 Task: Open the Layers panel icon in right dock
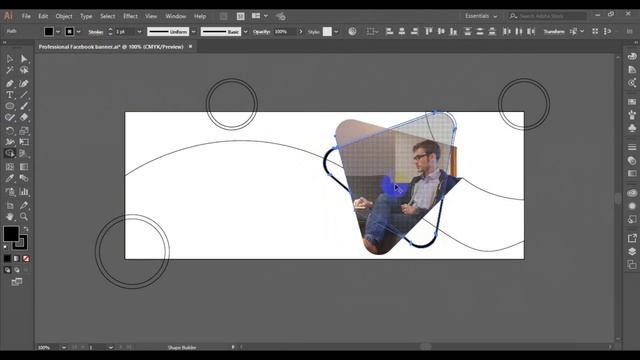[632, 251]
